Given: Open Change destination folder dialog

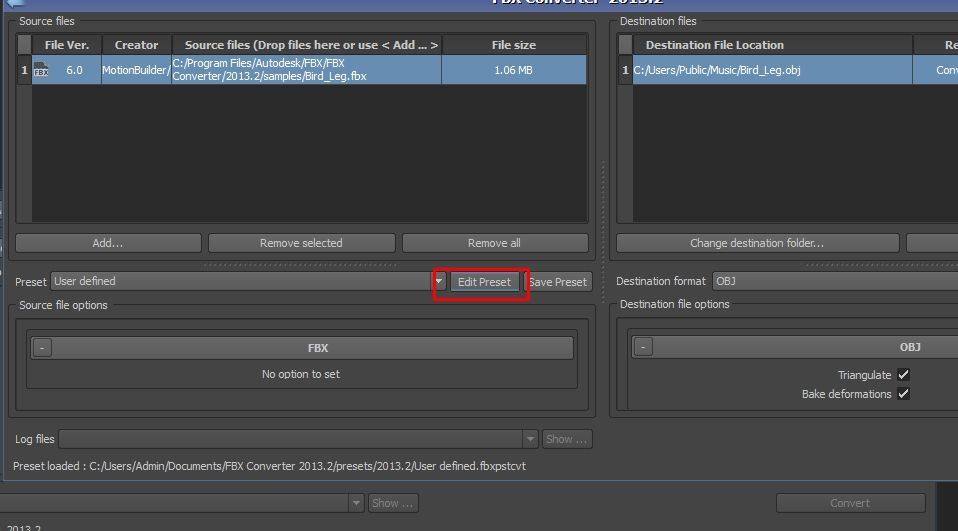Looking at the screenshot, I should [x=757, y=243].
